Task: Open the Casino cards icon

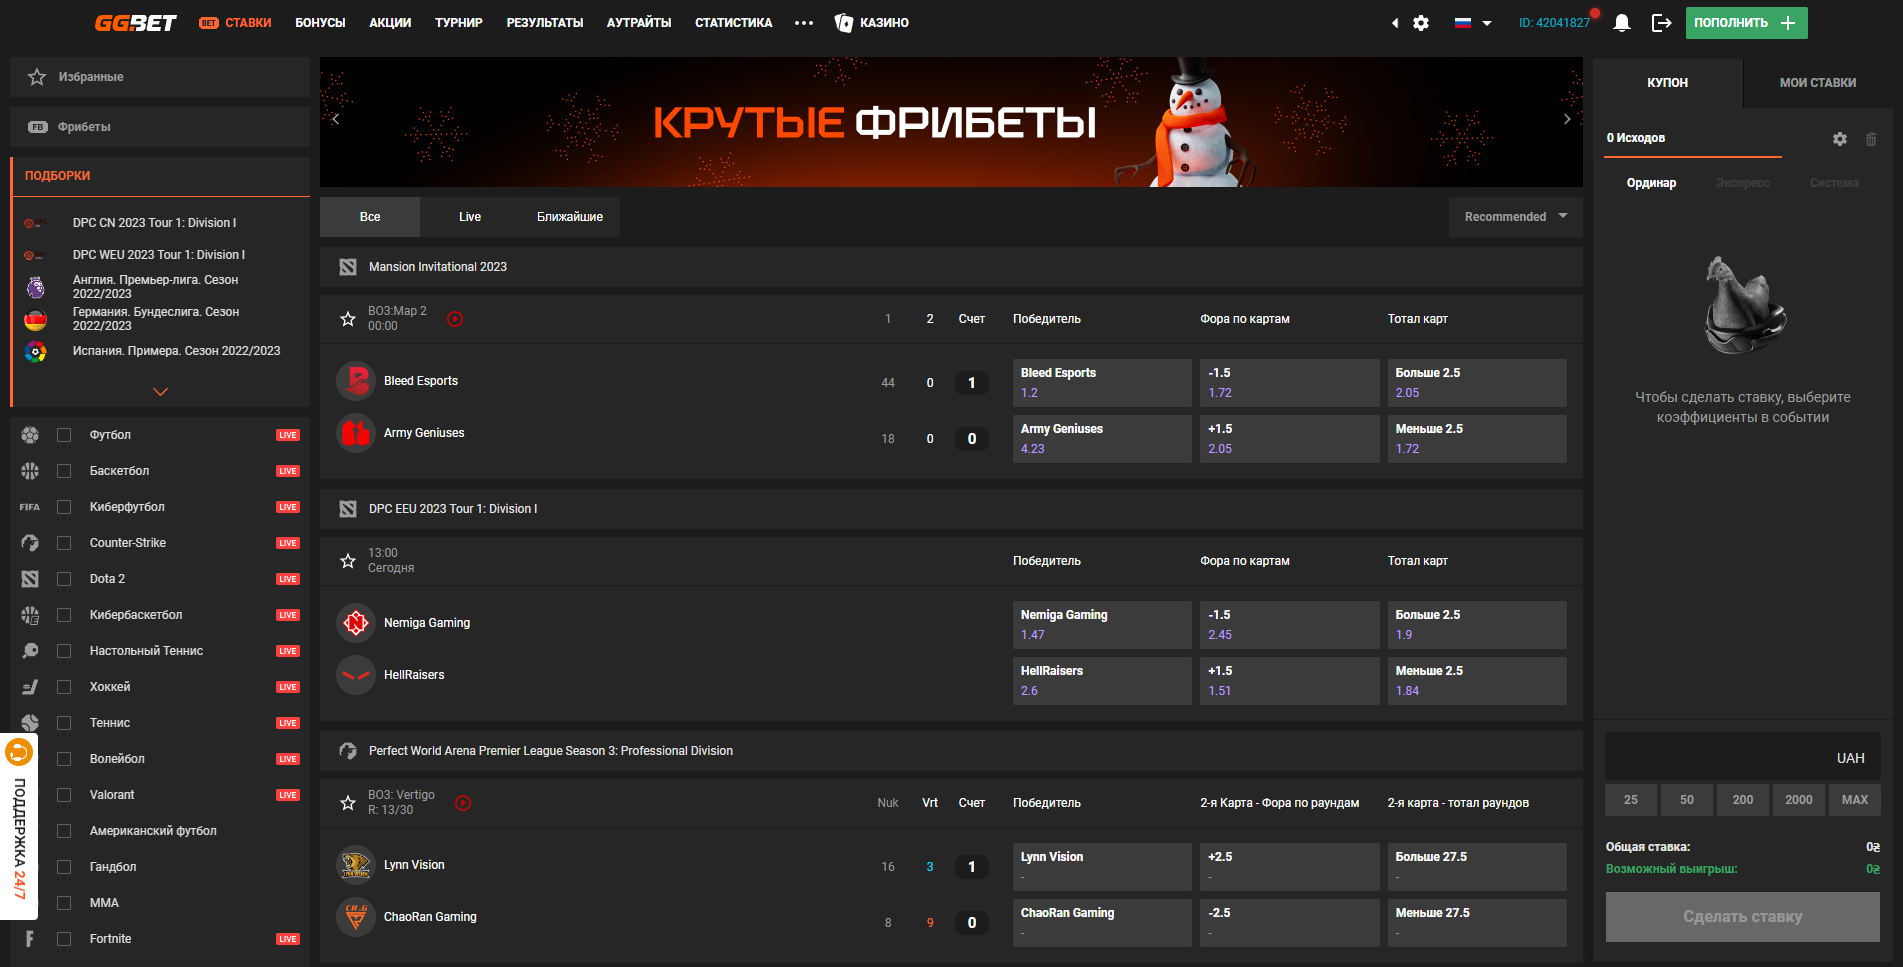Action: (844, 22)
